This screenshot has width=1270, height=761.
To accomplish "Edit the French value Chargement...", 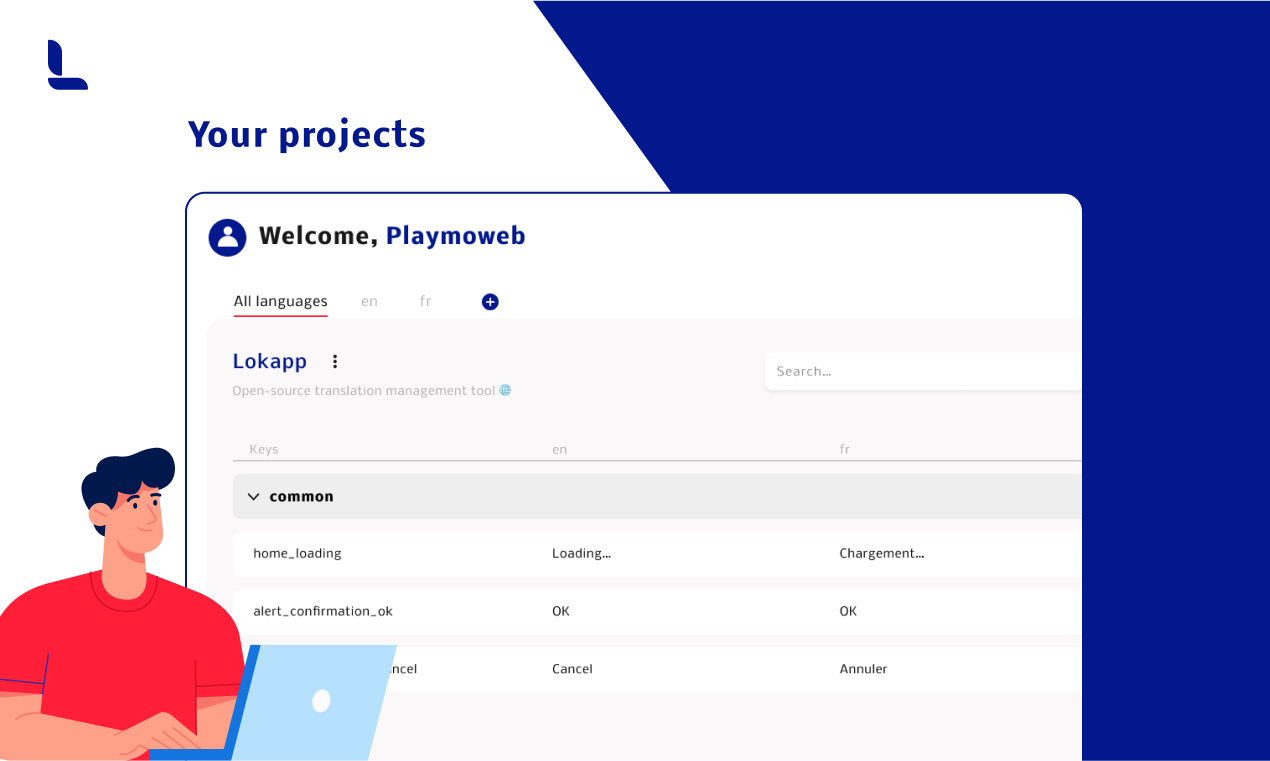I will tap(881, 554).
